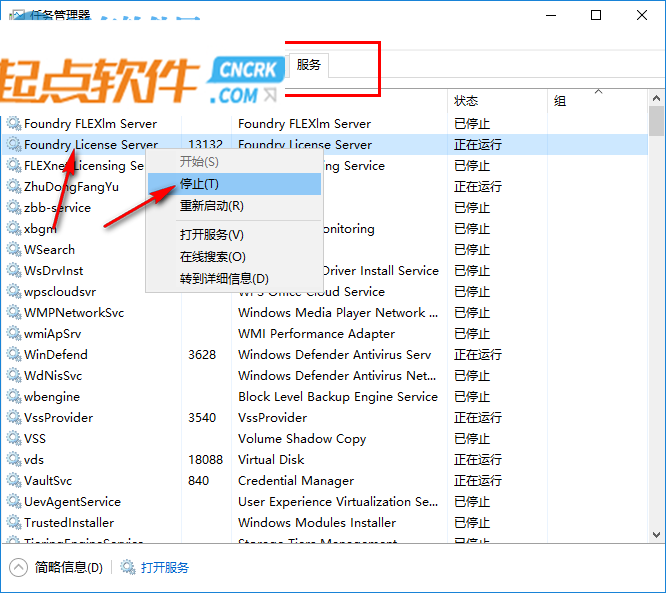Switch to the 服务 tab

coord(309,65)
